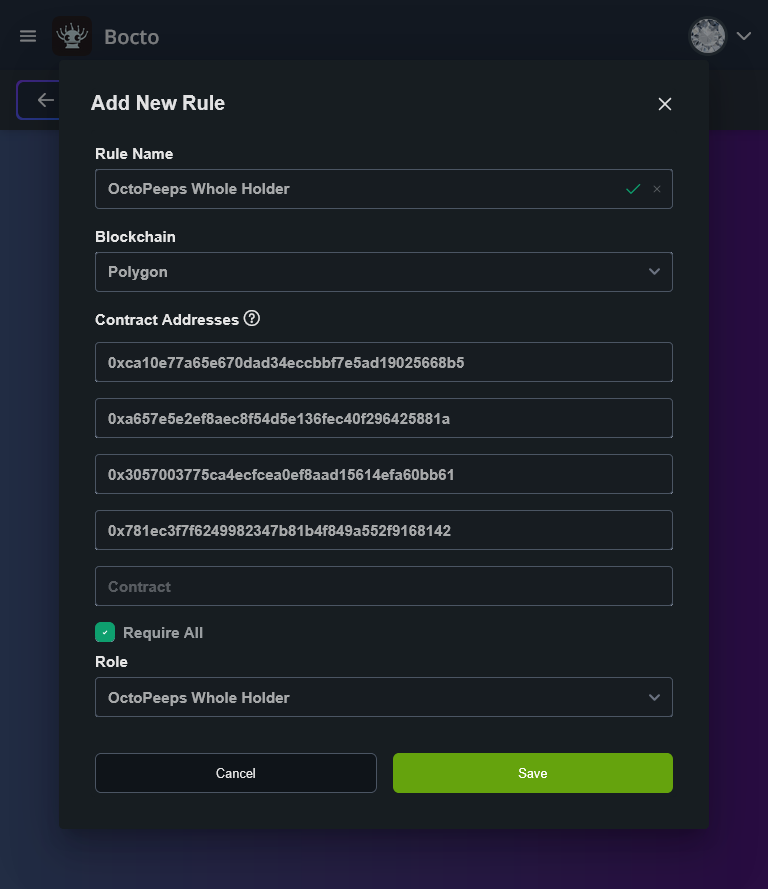Open the Blockchain dropdown showing Polygon
Screen dimensions: 768x889
[383, 272]
